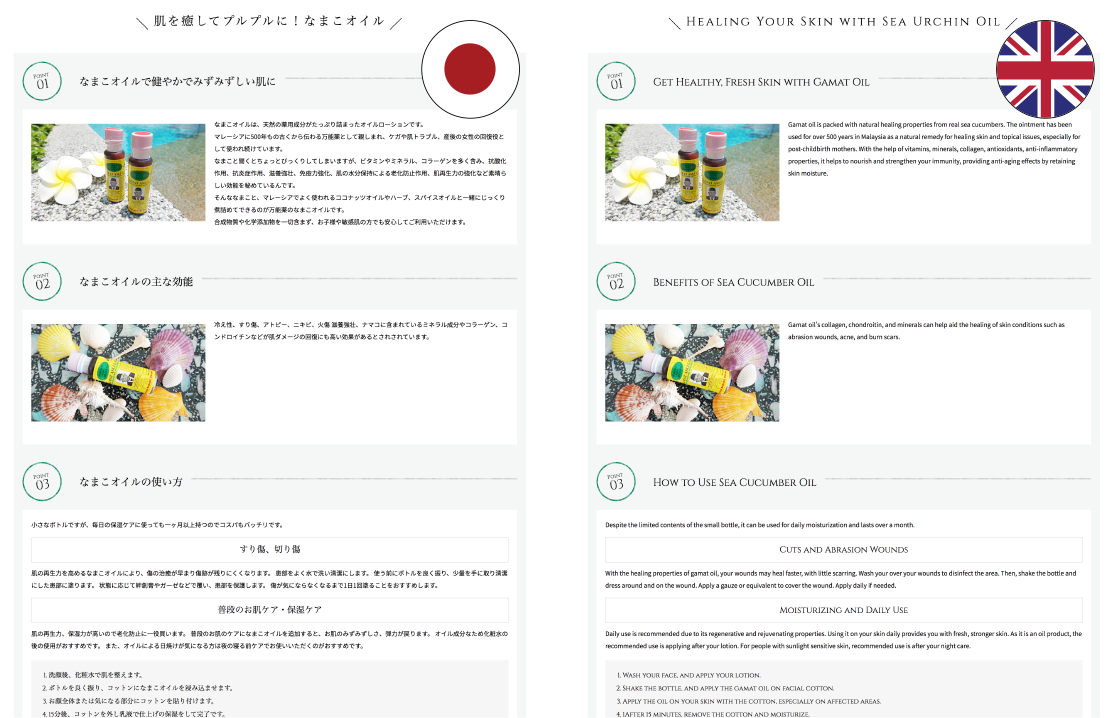
Task: Open the seashells bottle photo in the Japanese column
Action: click(x=118, y=373)
